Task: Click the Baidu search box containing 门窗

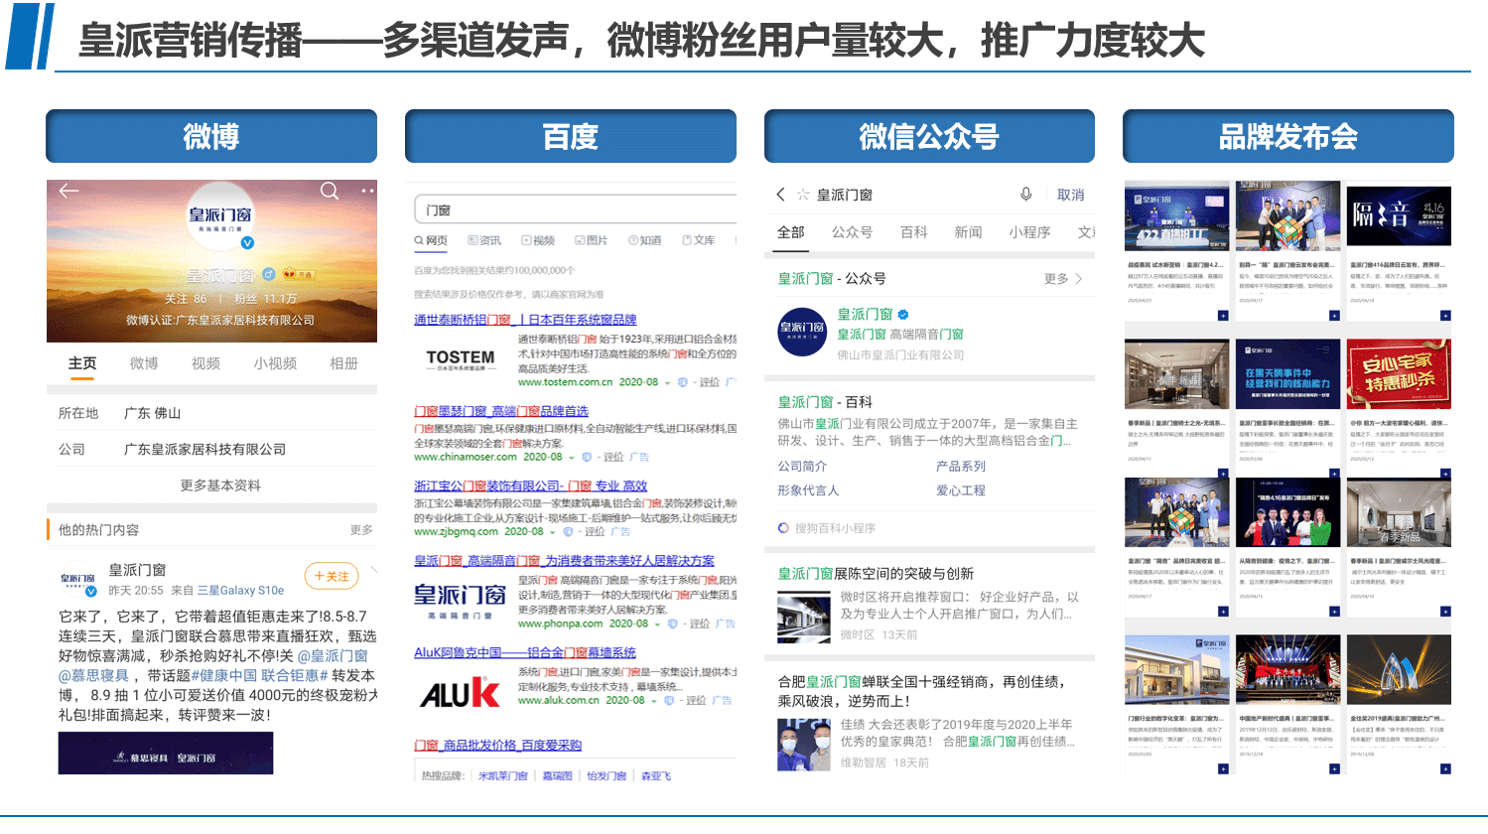Action: (x=575, y=210)
